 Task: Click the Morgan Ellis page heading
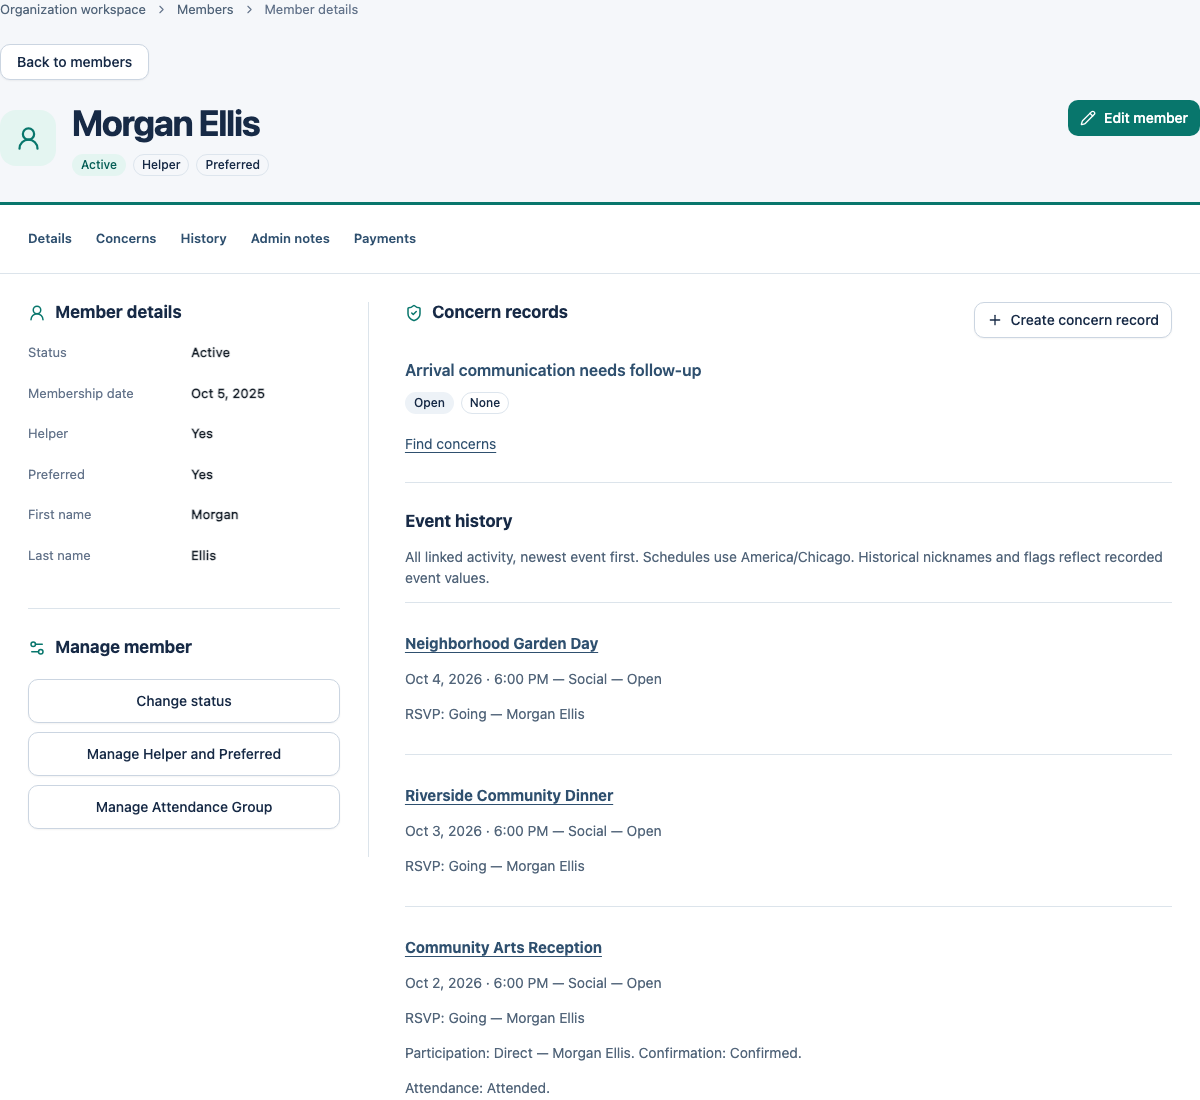[166, 124]
